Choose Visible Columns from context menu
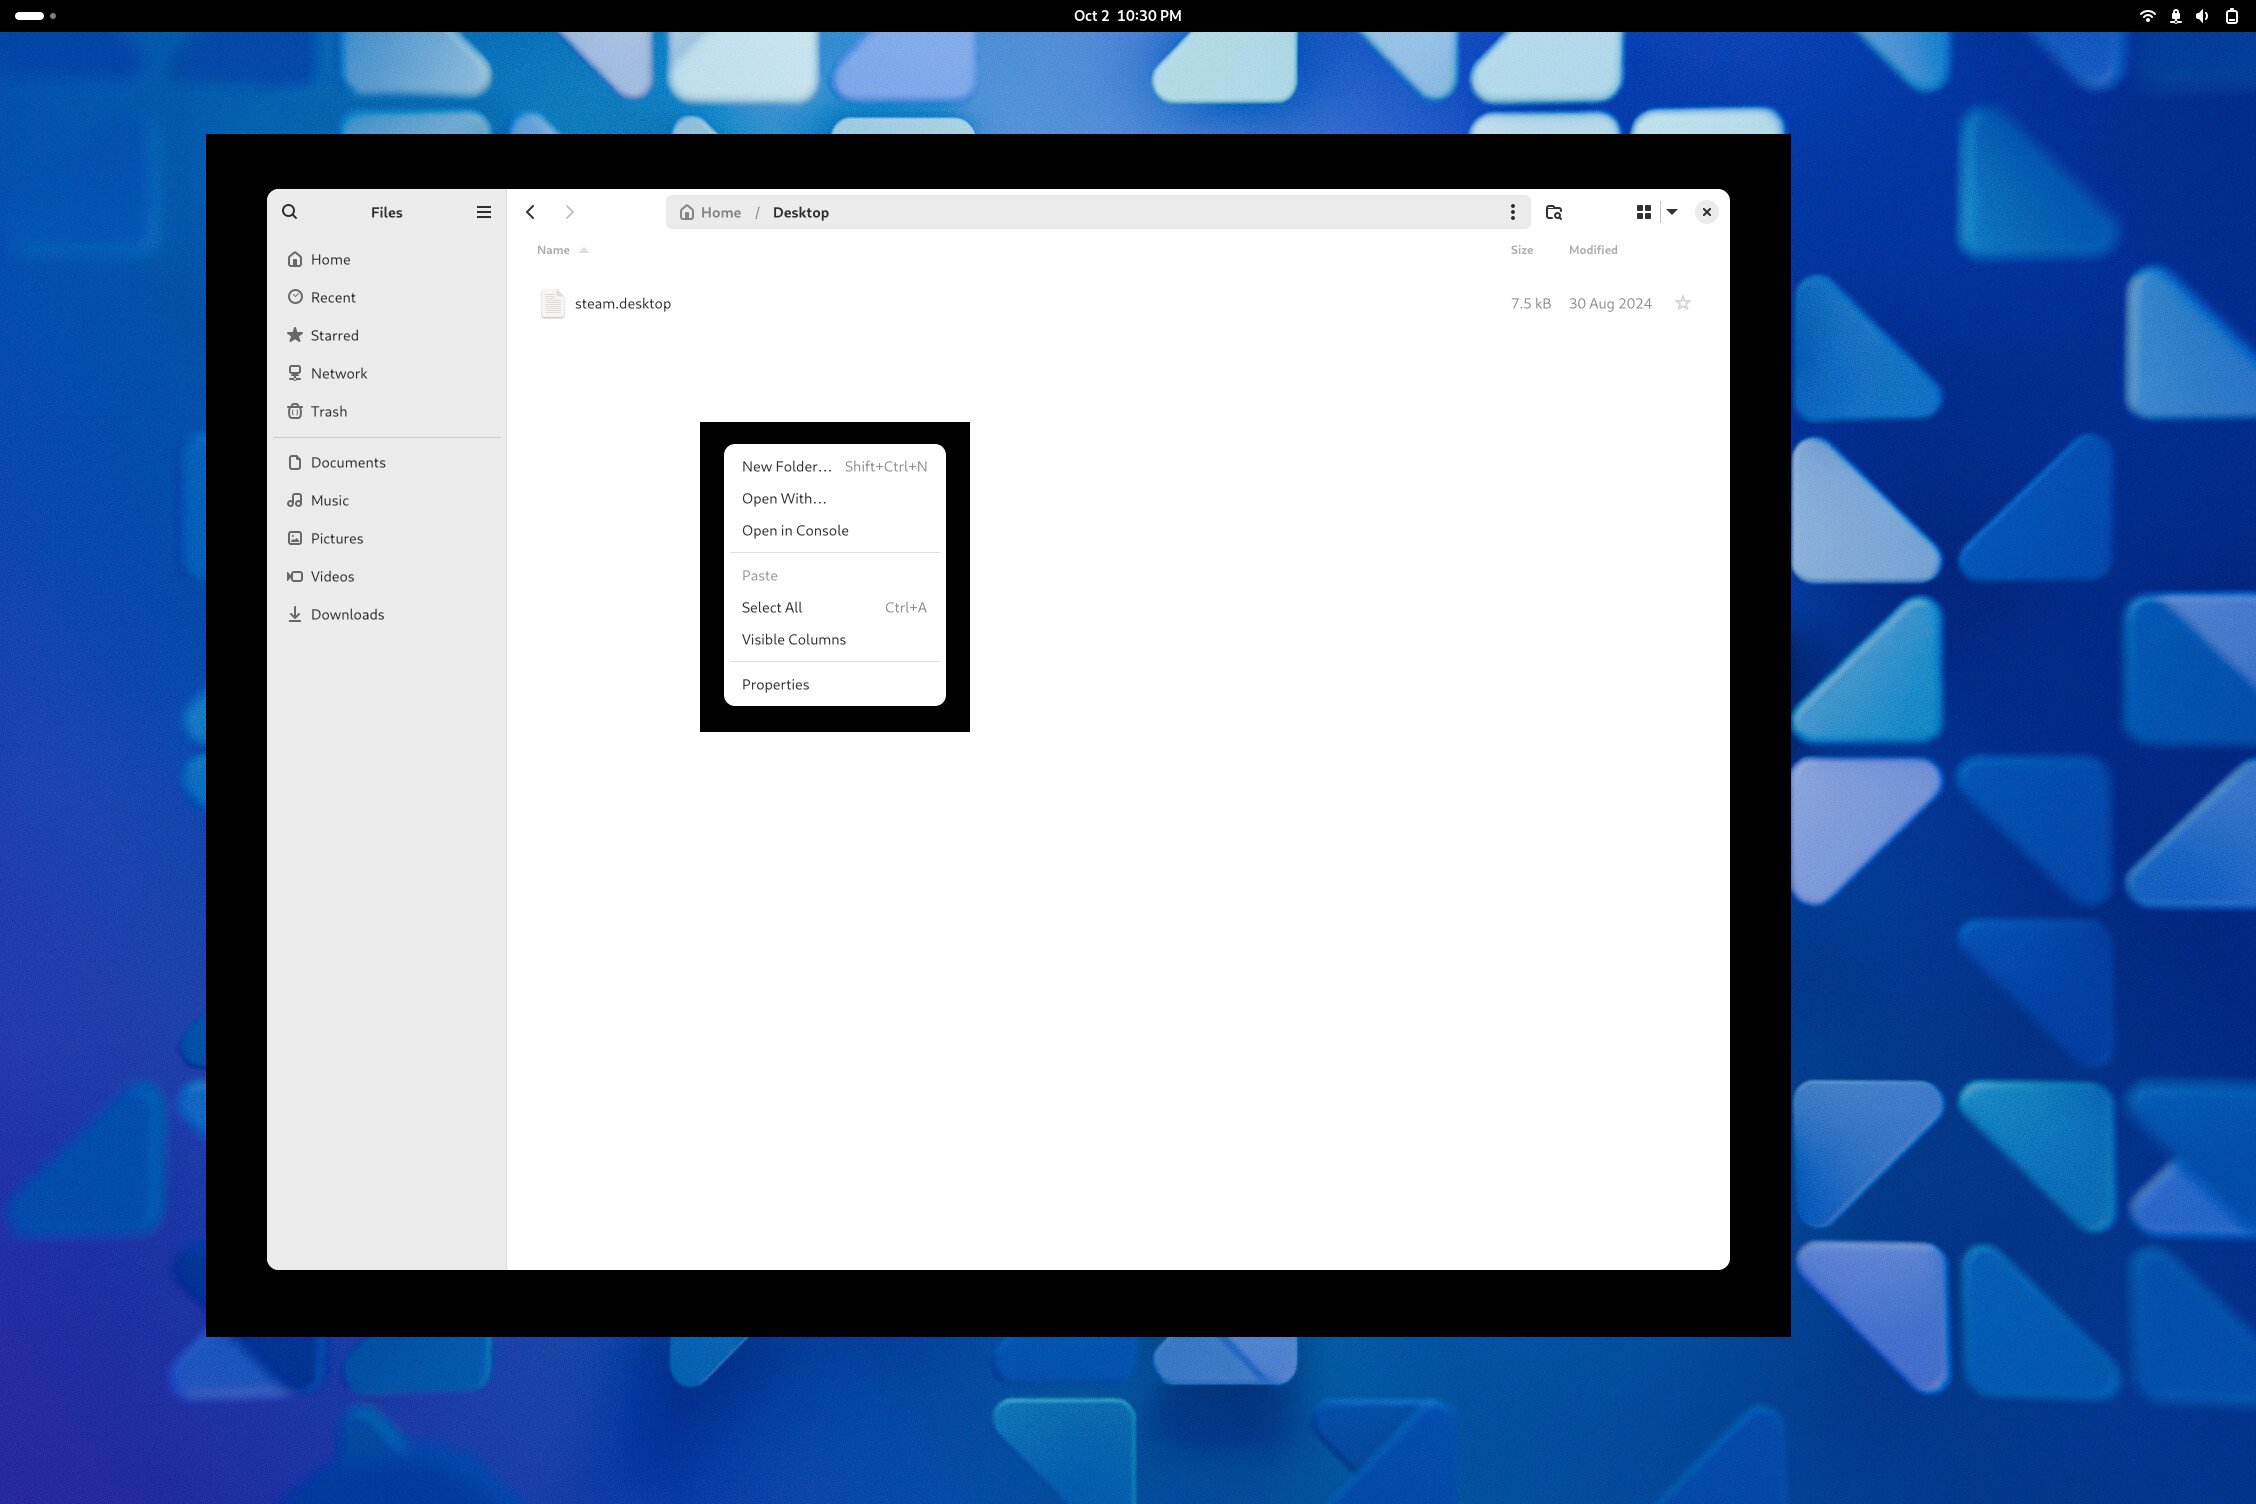This screenshot has height=1504, width=2256. [x=835, y=639]
